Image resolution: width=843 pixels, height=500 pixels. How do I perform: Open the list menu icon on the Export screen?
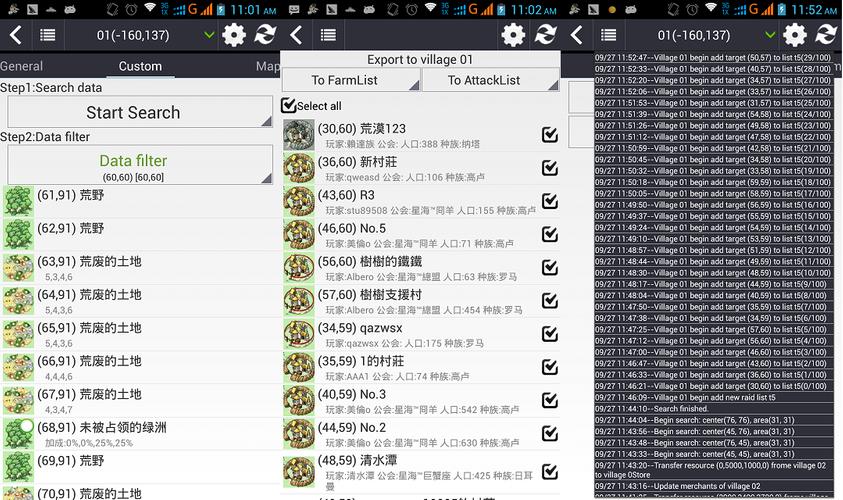click(328, 35)
